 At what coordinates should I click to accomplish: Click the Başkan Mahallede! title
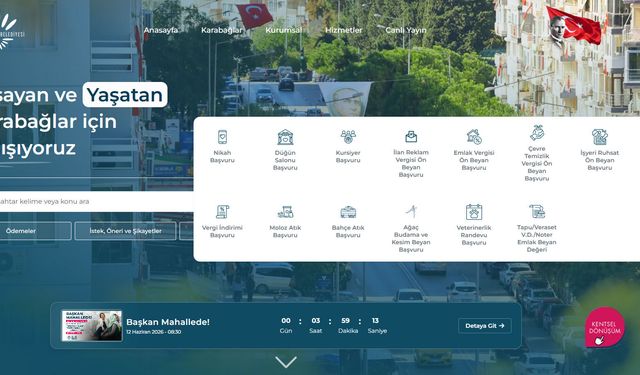point(168,322)
